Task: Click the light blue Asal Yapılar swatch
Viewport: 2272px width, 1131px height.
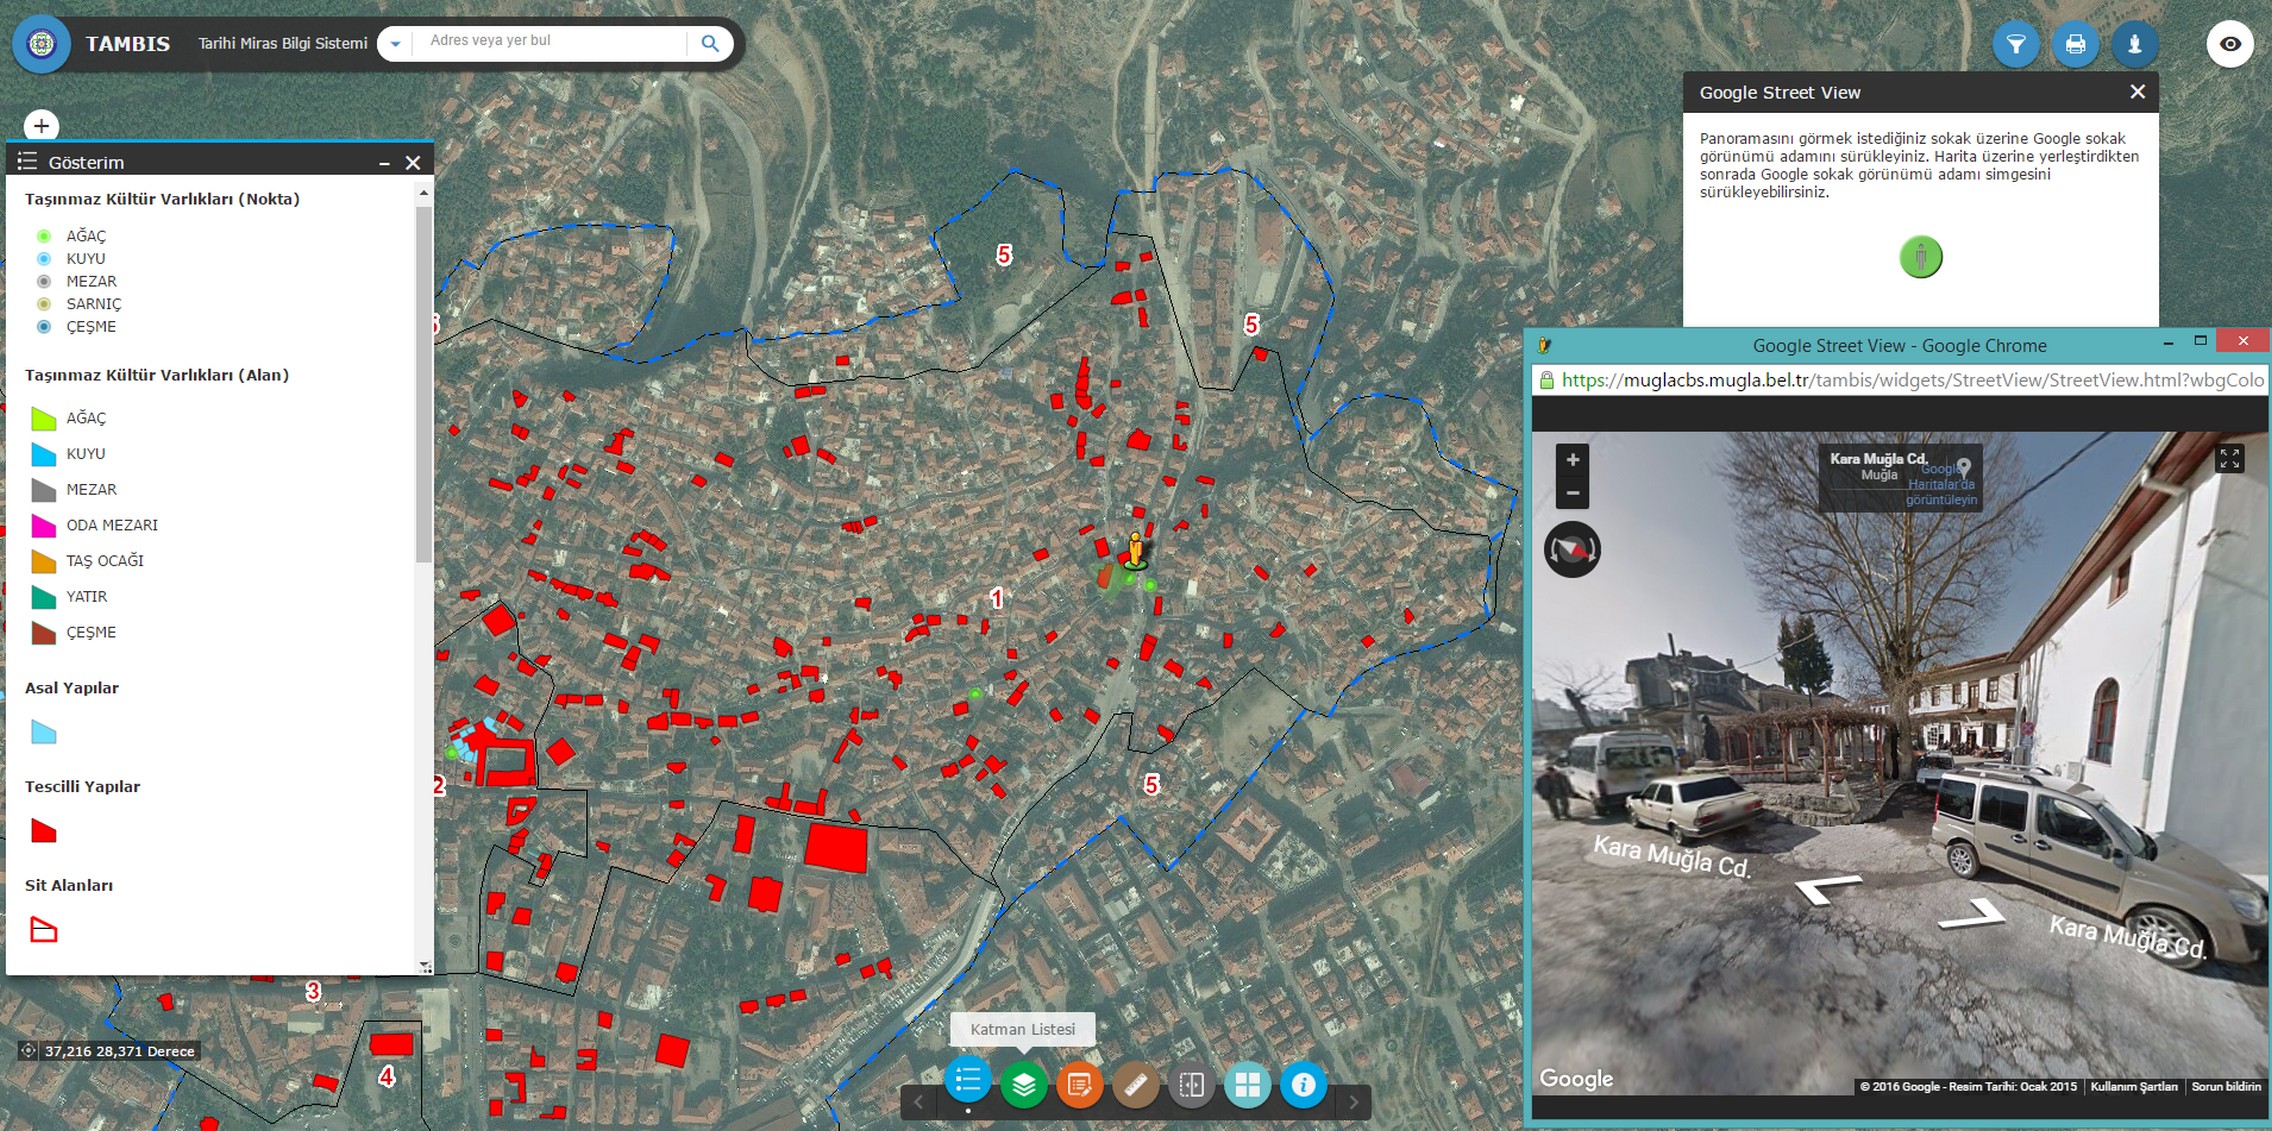Action: coord(43,732)
